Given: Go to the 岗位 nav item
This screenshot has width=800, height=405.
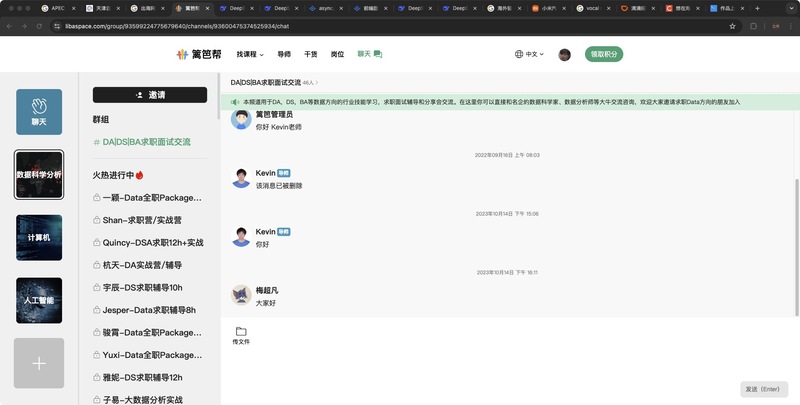Looking at the screenshot, I should [x=337, y=54].
